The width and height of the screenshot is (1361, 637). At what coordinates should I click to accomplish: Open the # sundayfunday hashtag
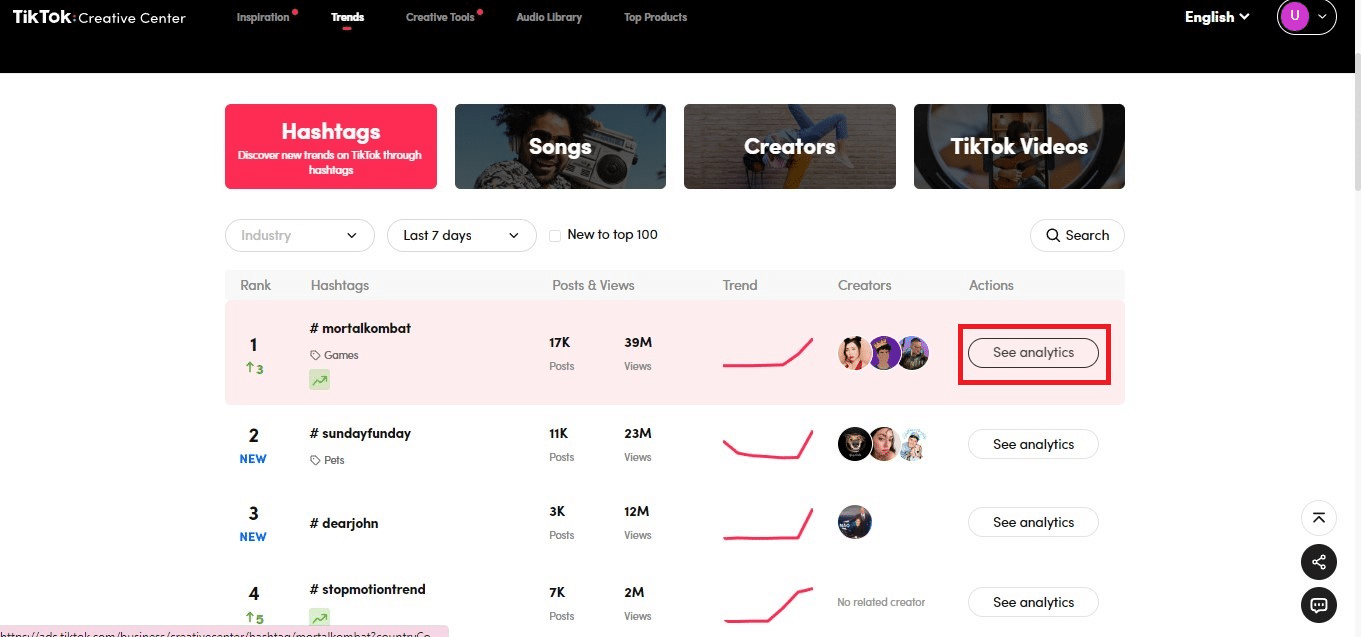click(x=360, y=433)
